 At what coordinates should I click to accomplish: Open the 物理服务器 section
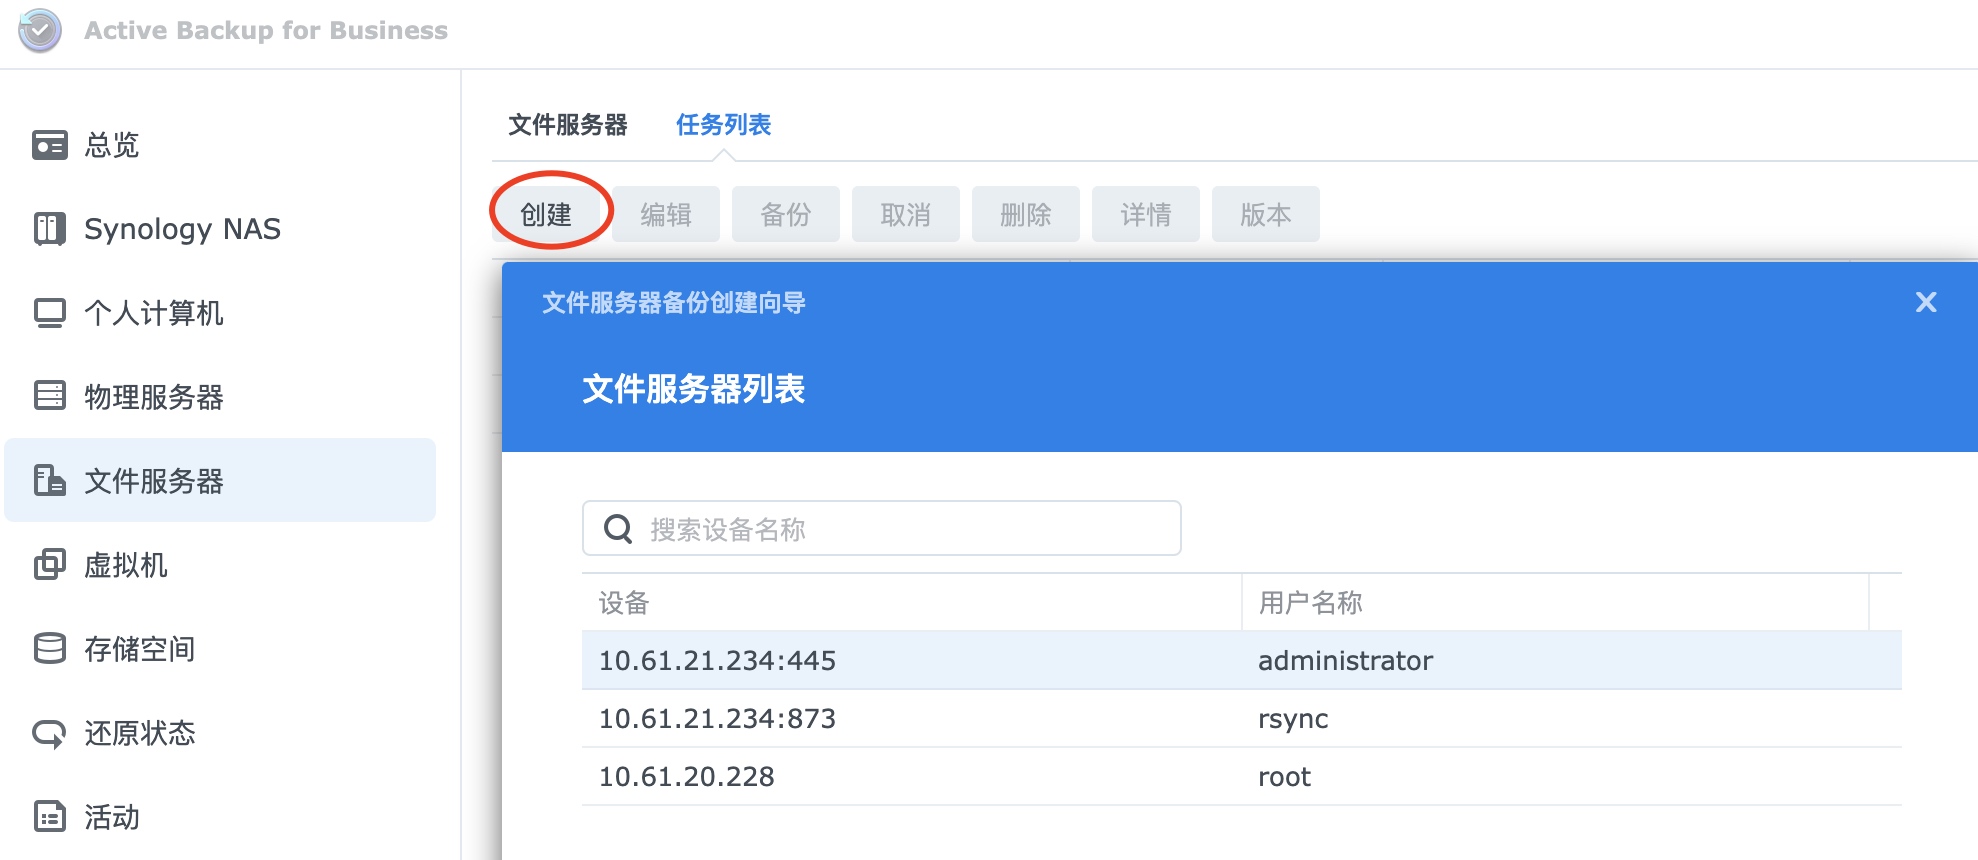tap(153, 397)
